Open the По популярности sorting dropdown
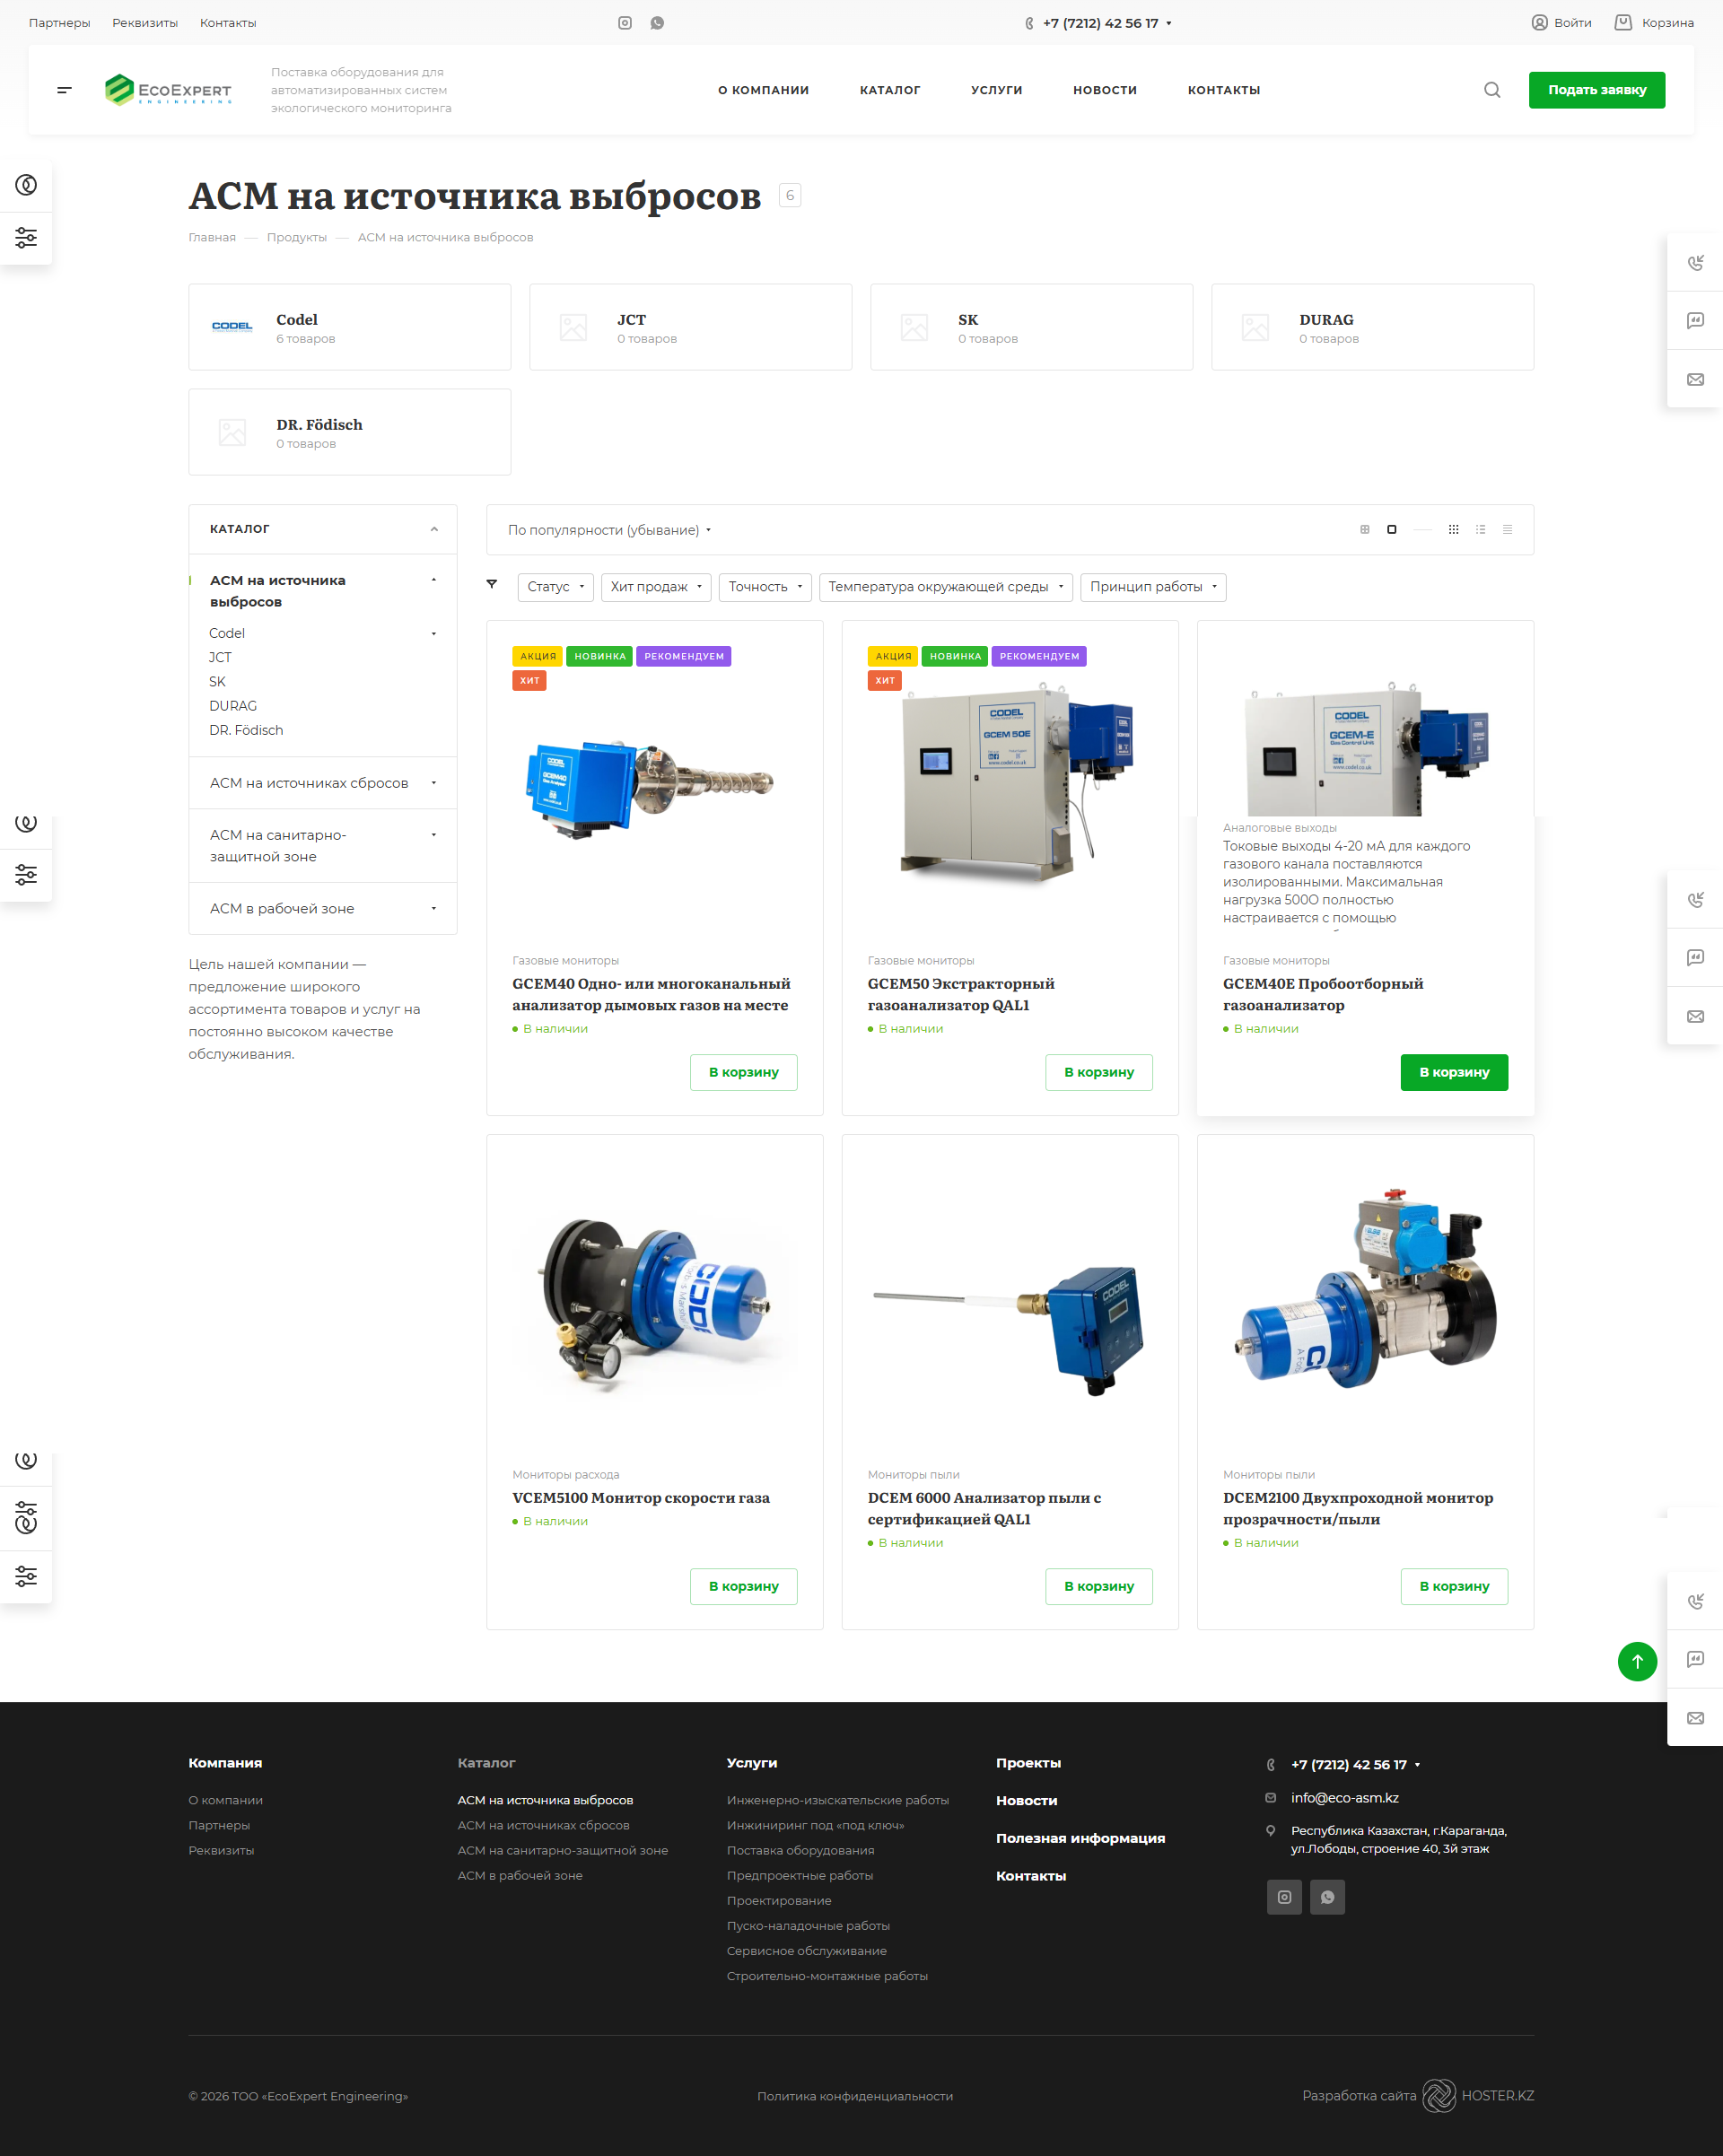 point(609,530)
